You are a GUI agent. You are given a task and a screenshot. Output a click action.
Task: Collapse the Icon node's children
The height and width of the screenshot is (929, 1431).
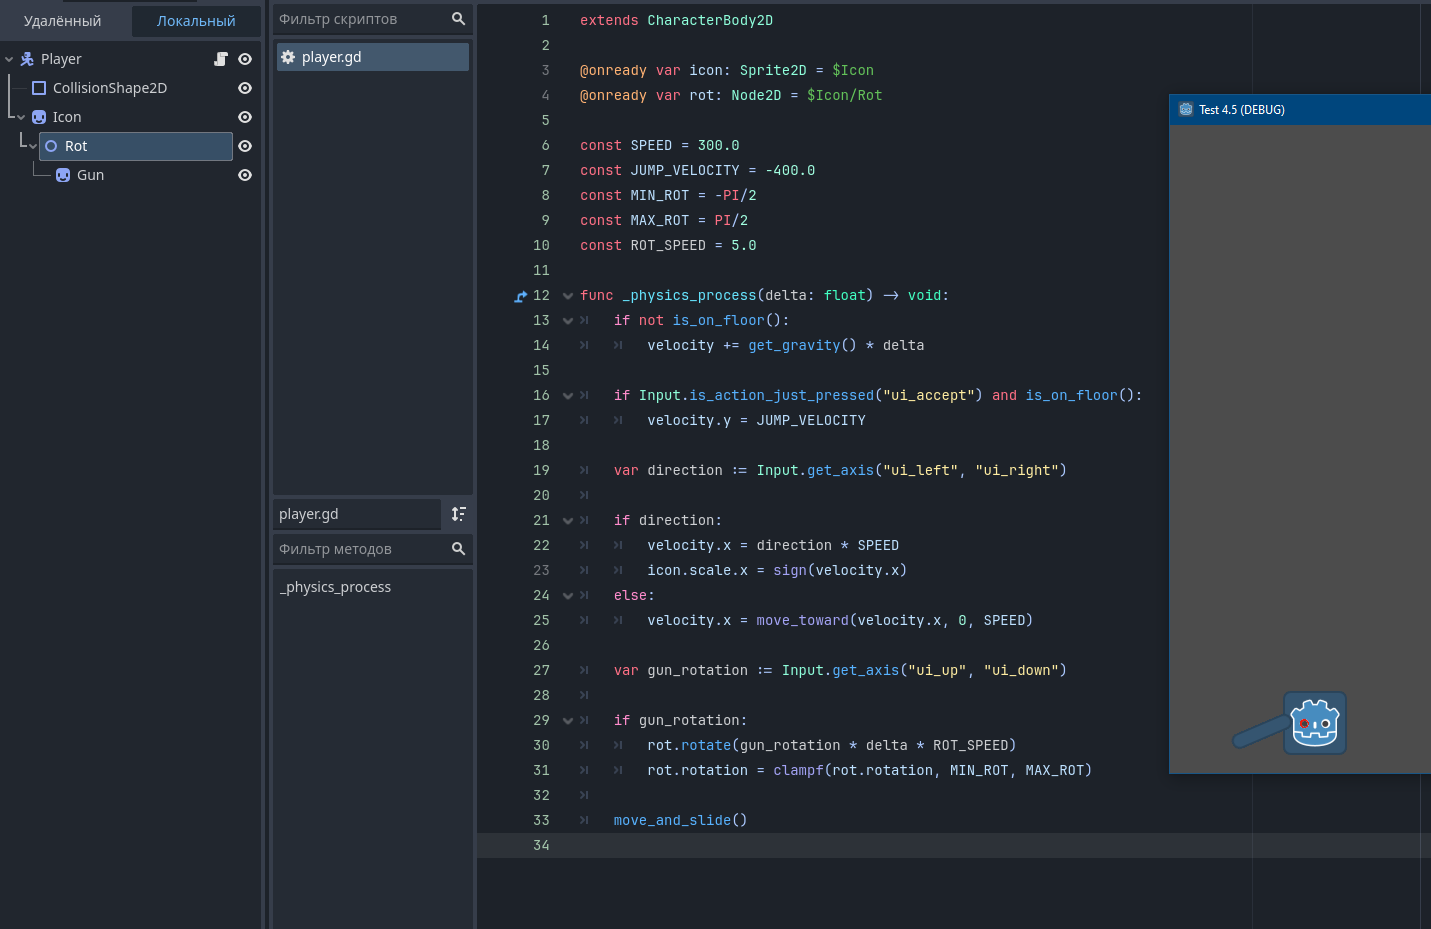(x=21, y=117)
